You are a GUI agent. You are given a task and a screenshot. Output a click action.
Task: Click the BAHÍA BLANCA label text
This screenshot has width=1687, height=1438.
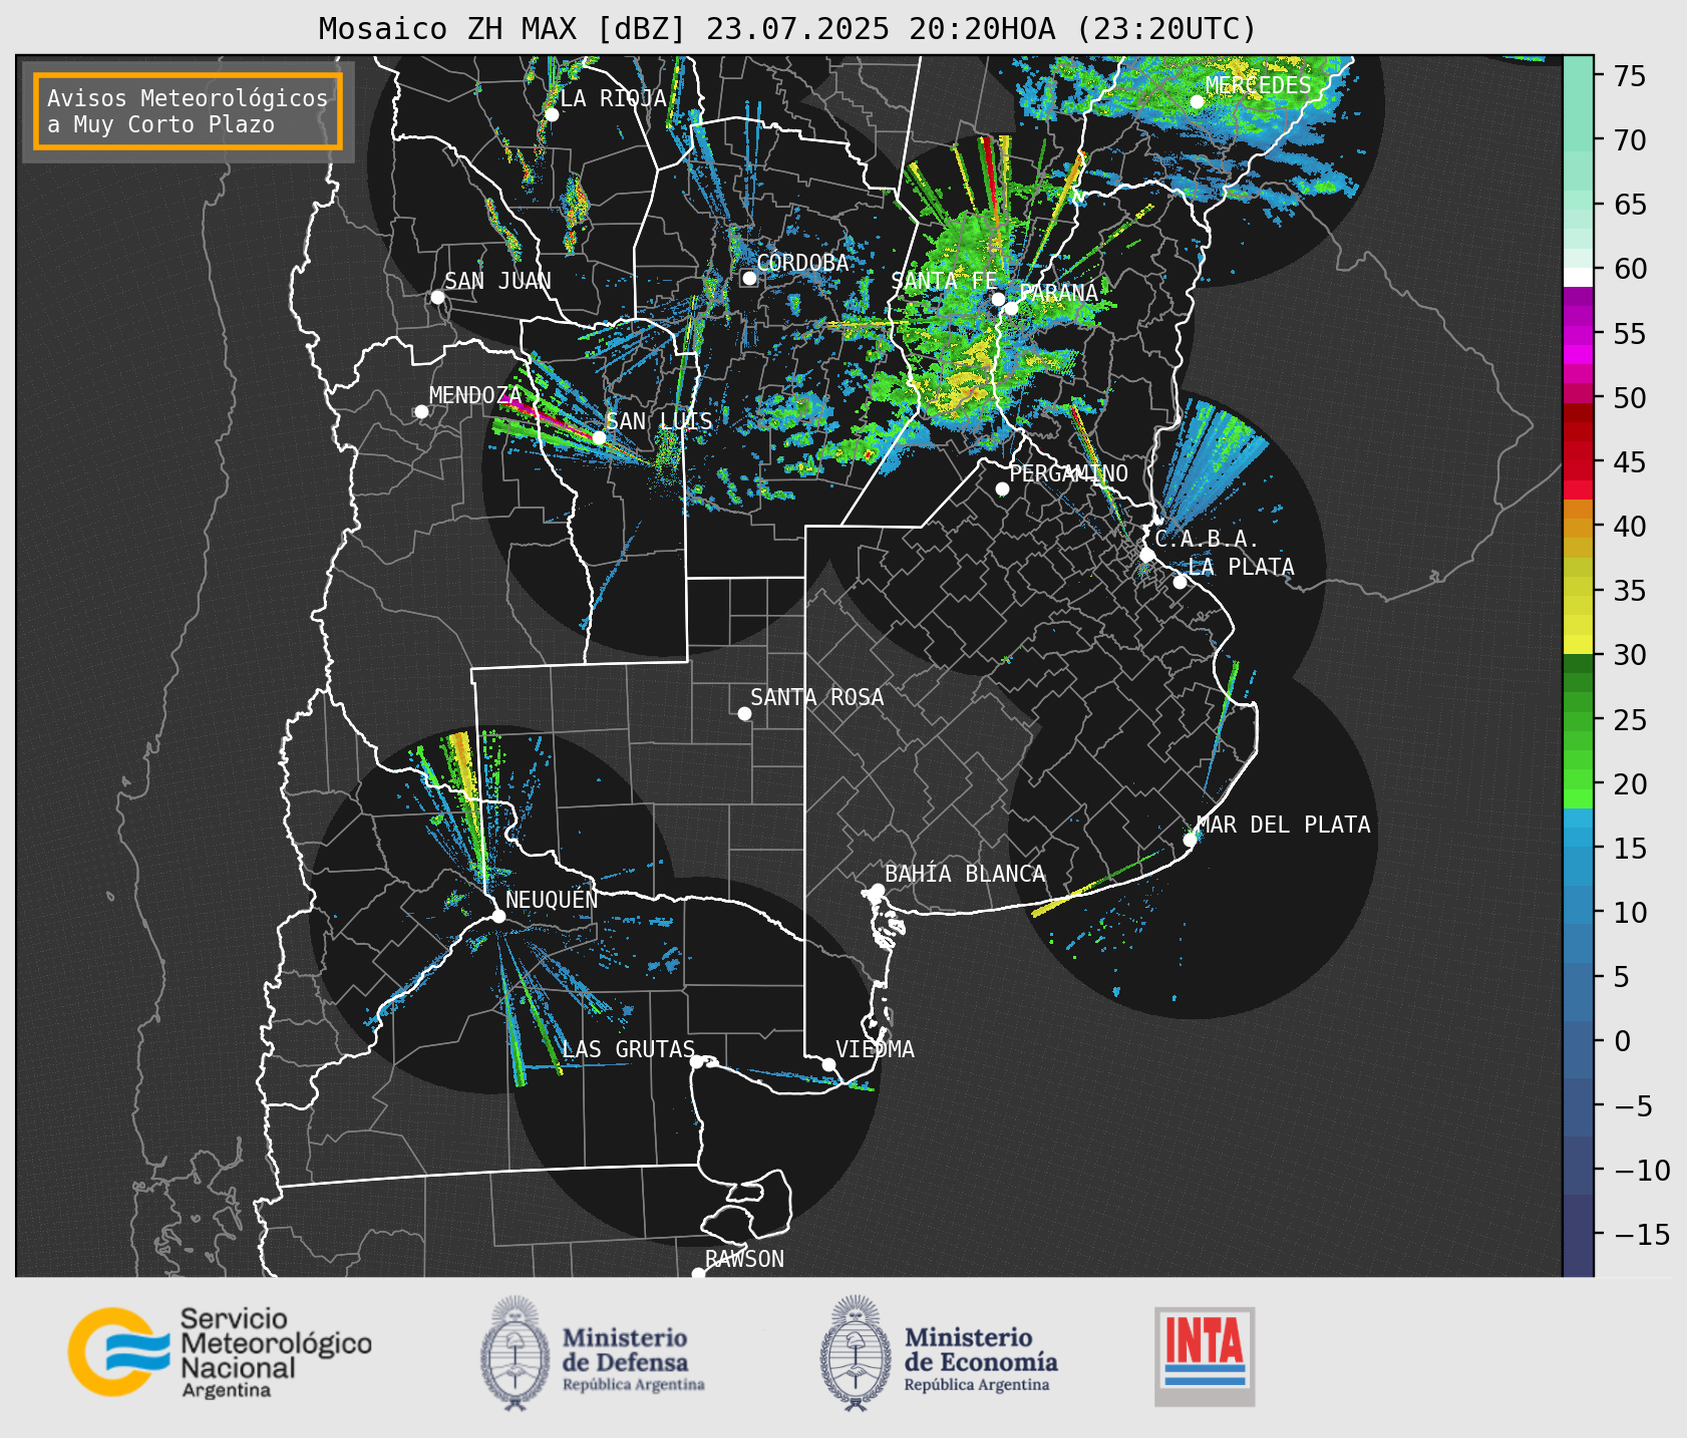pyautogui.click(x=965, y=874)
